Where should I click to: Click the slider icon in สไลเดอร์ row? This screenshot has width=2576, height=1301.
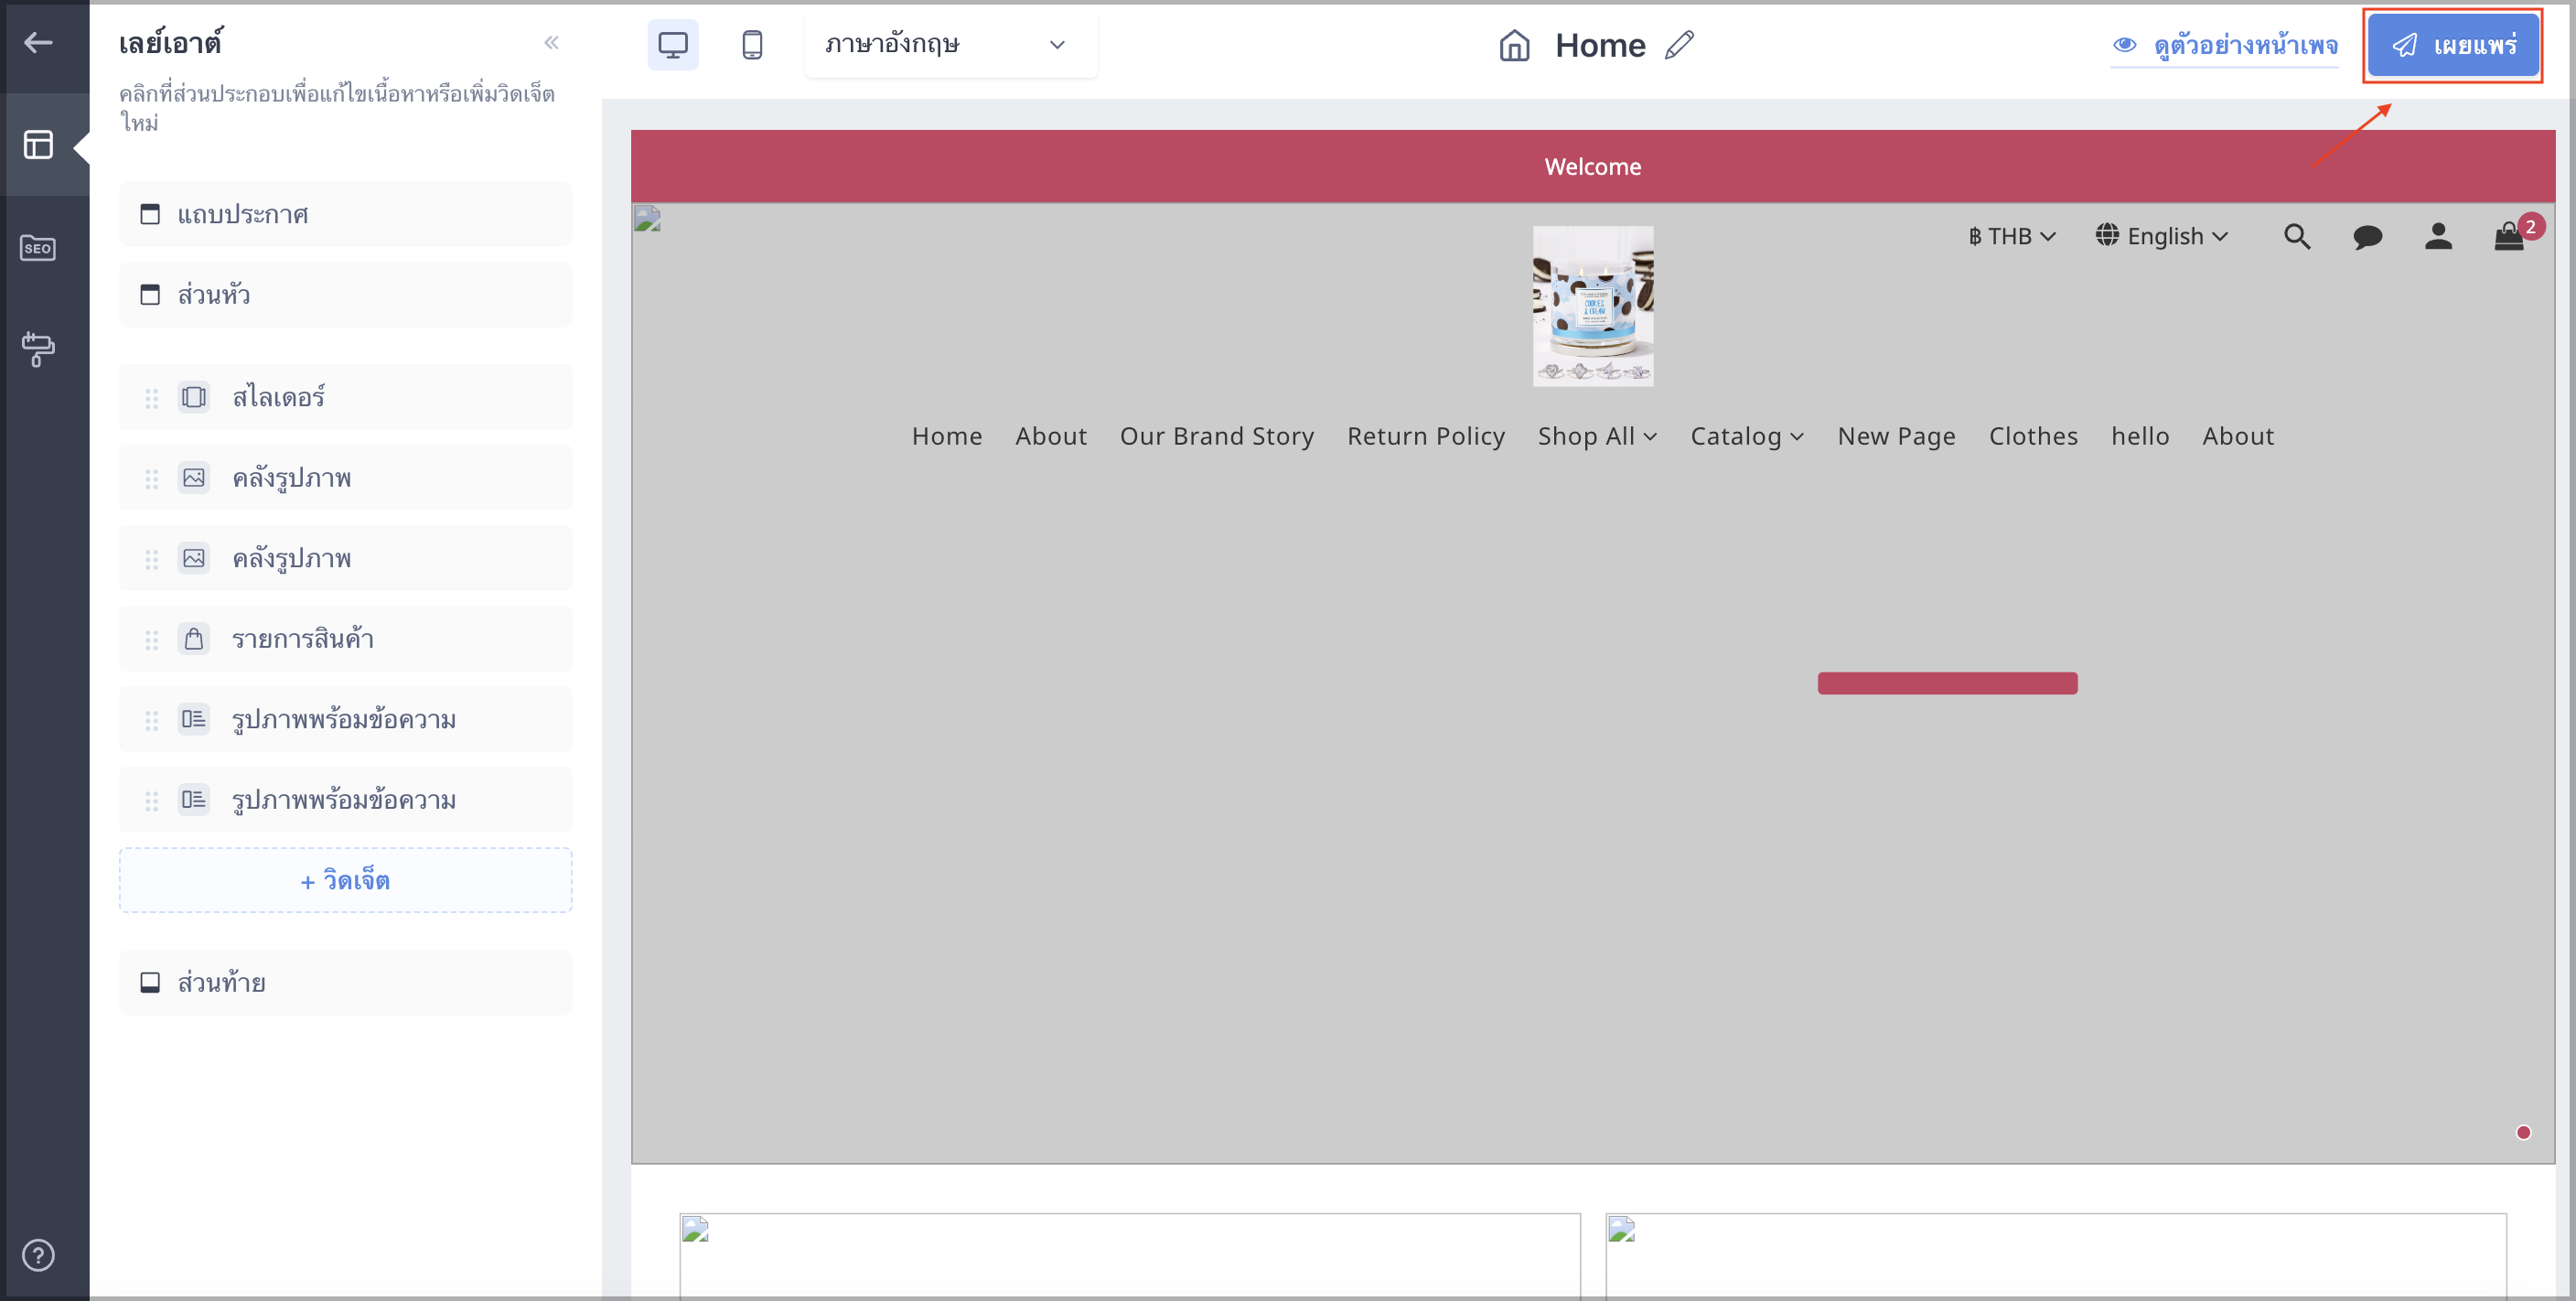[x=194, y=397]
